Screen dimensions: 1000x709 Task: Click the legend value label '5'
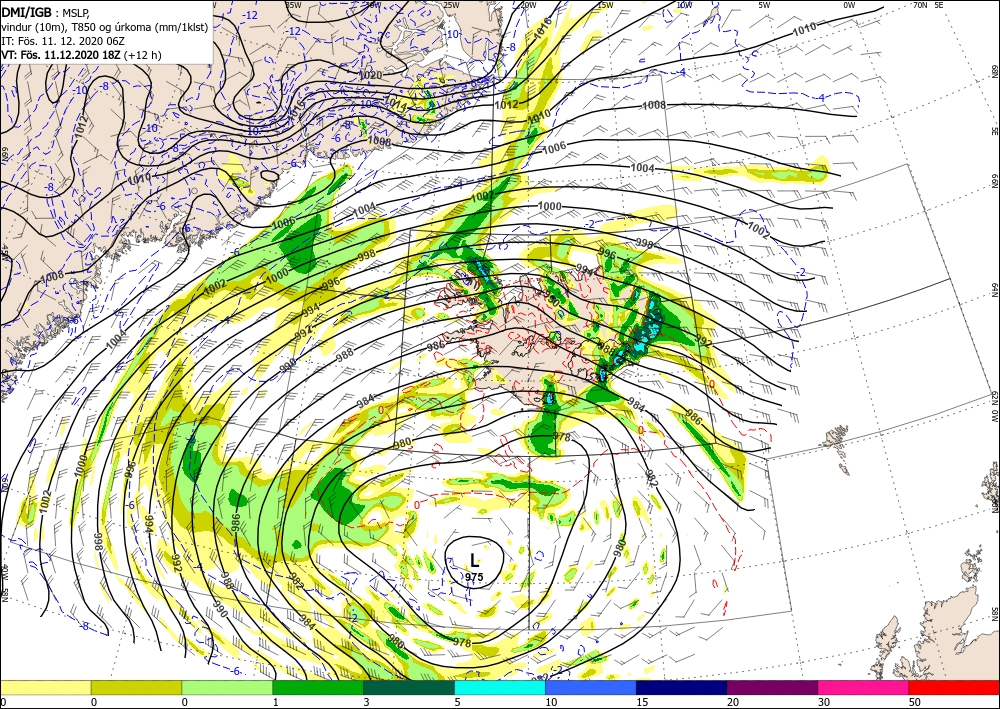coord(458,702)
